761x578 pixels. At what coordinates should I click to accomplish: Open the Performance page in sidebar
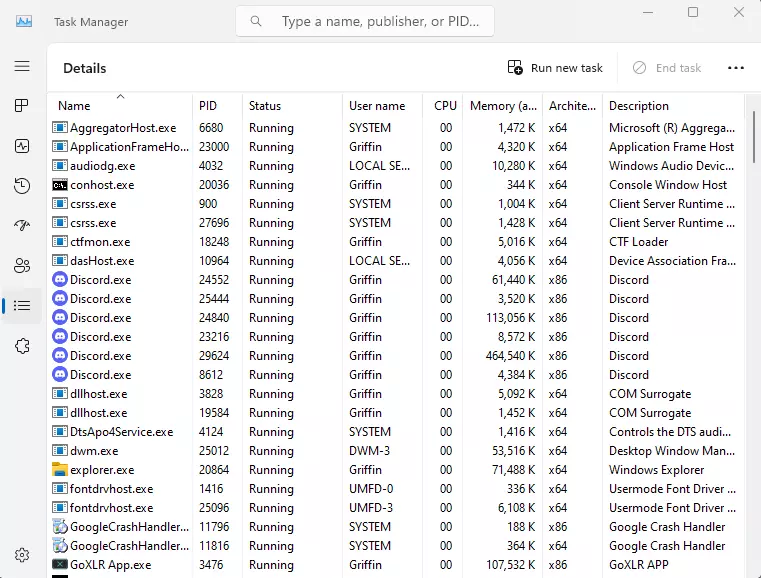coord(22,146)
